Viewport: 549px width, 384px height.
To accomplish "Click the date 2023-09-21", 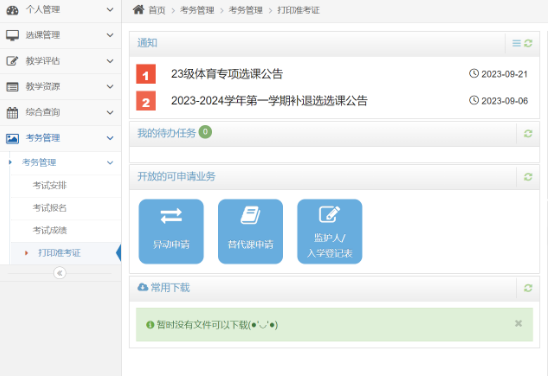I will pyautogui.click(x=504, y=74).
